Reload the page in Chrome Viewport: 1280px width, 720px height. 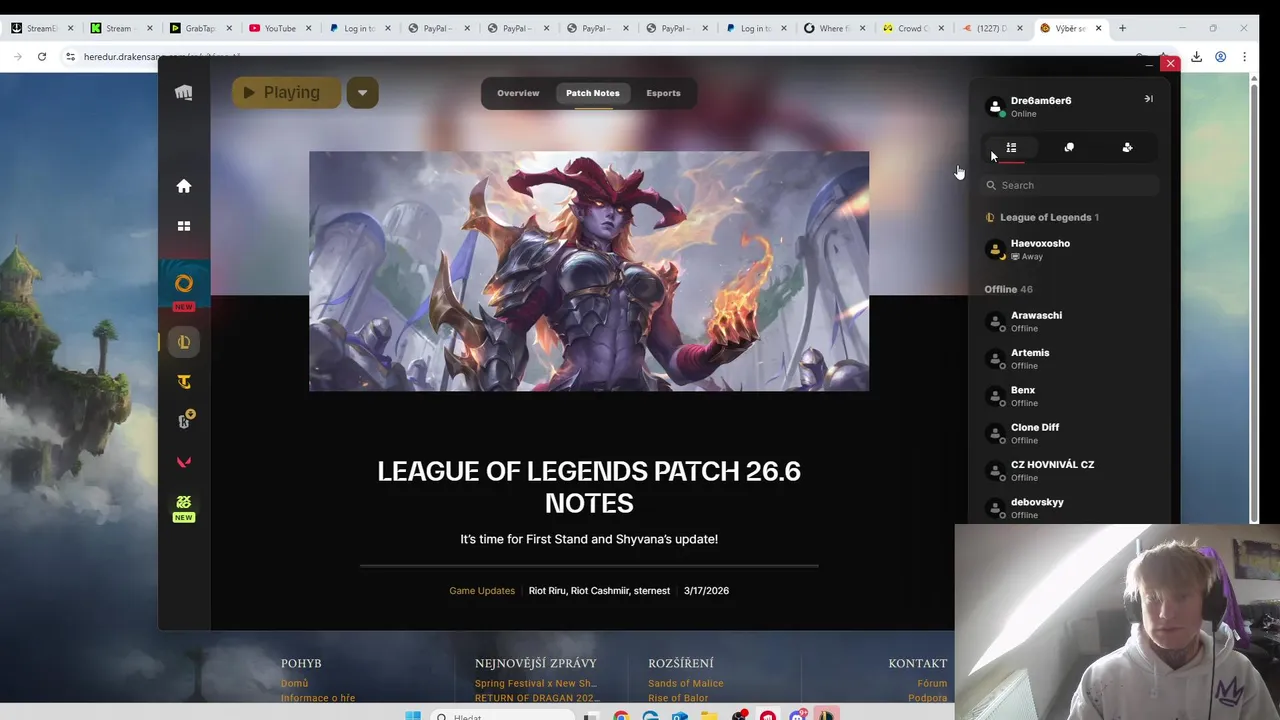(42, 57)
